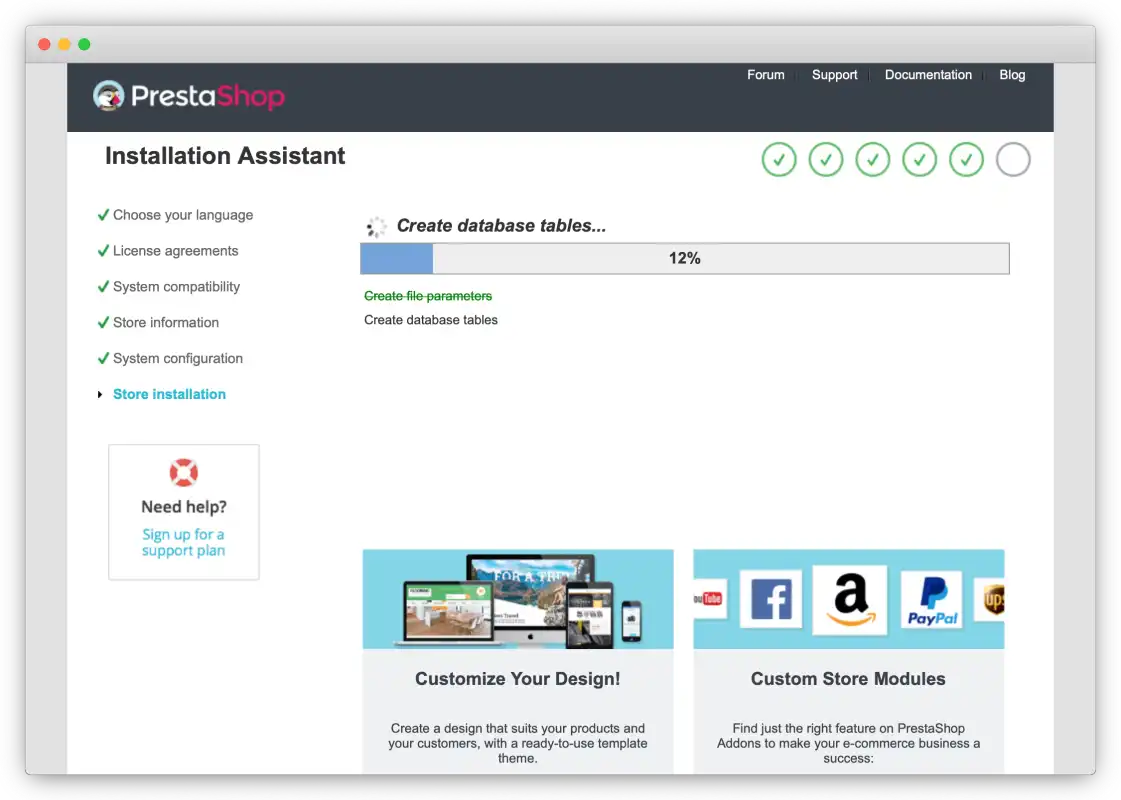Click checkmark beside System configuration

[103, 357]
